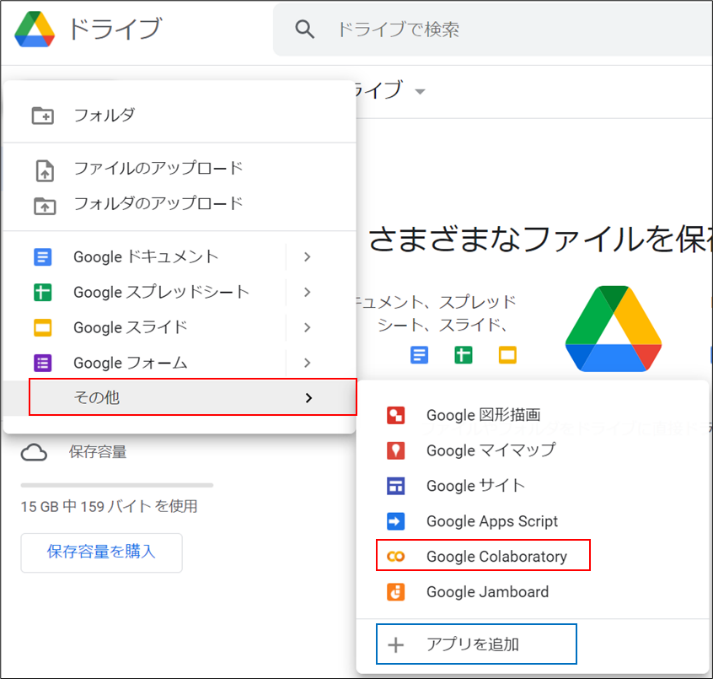713x679 pixels.
Task: Click the plus icon for アプリを追加
Action: coord(396,645)
